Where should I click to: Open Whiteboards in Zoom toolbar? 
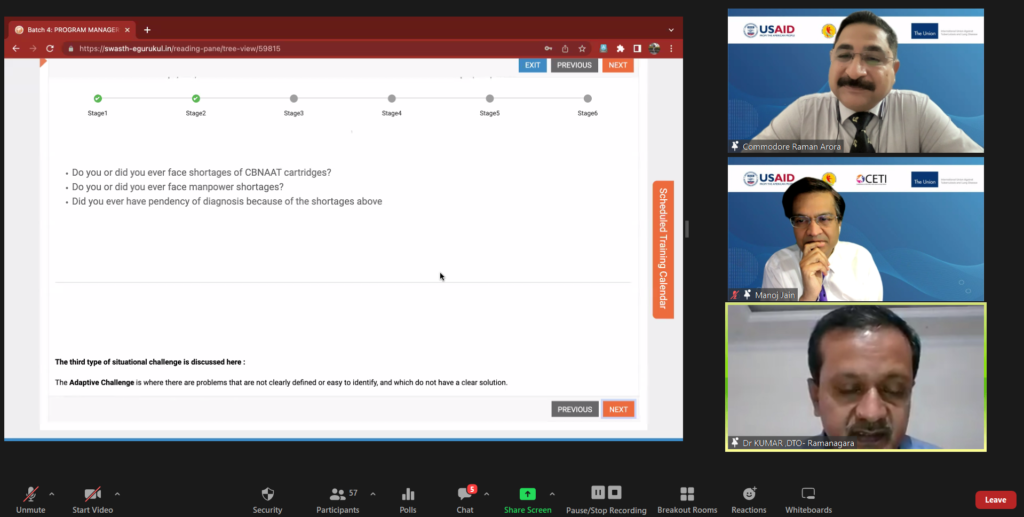[x=809, y=494]
